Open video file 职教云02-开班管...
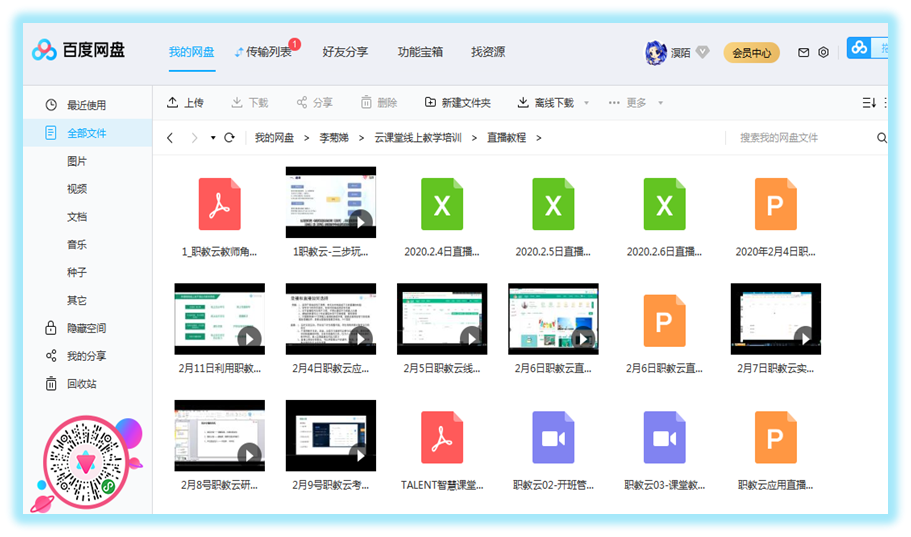This screenshot has height=537, width=911. click(x=553, y=437)
